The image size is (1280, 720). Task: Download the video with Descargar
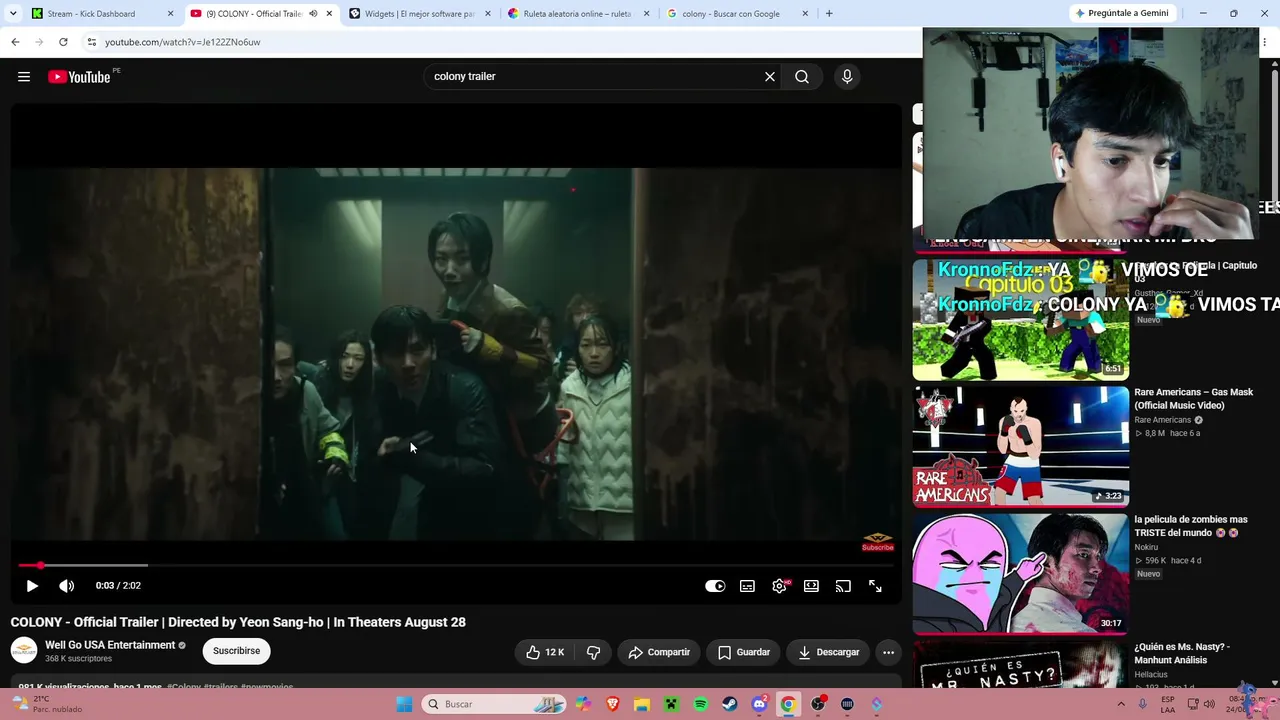click(x=829, y=652)
